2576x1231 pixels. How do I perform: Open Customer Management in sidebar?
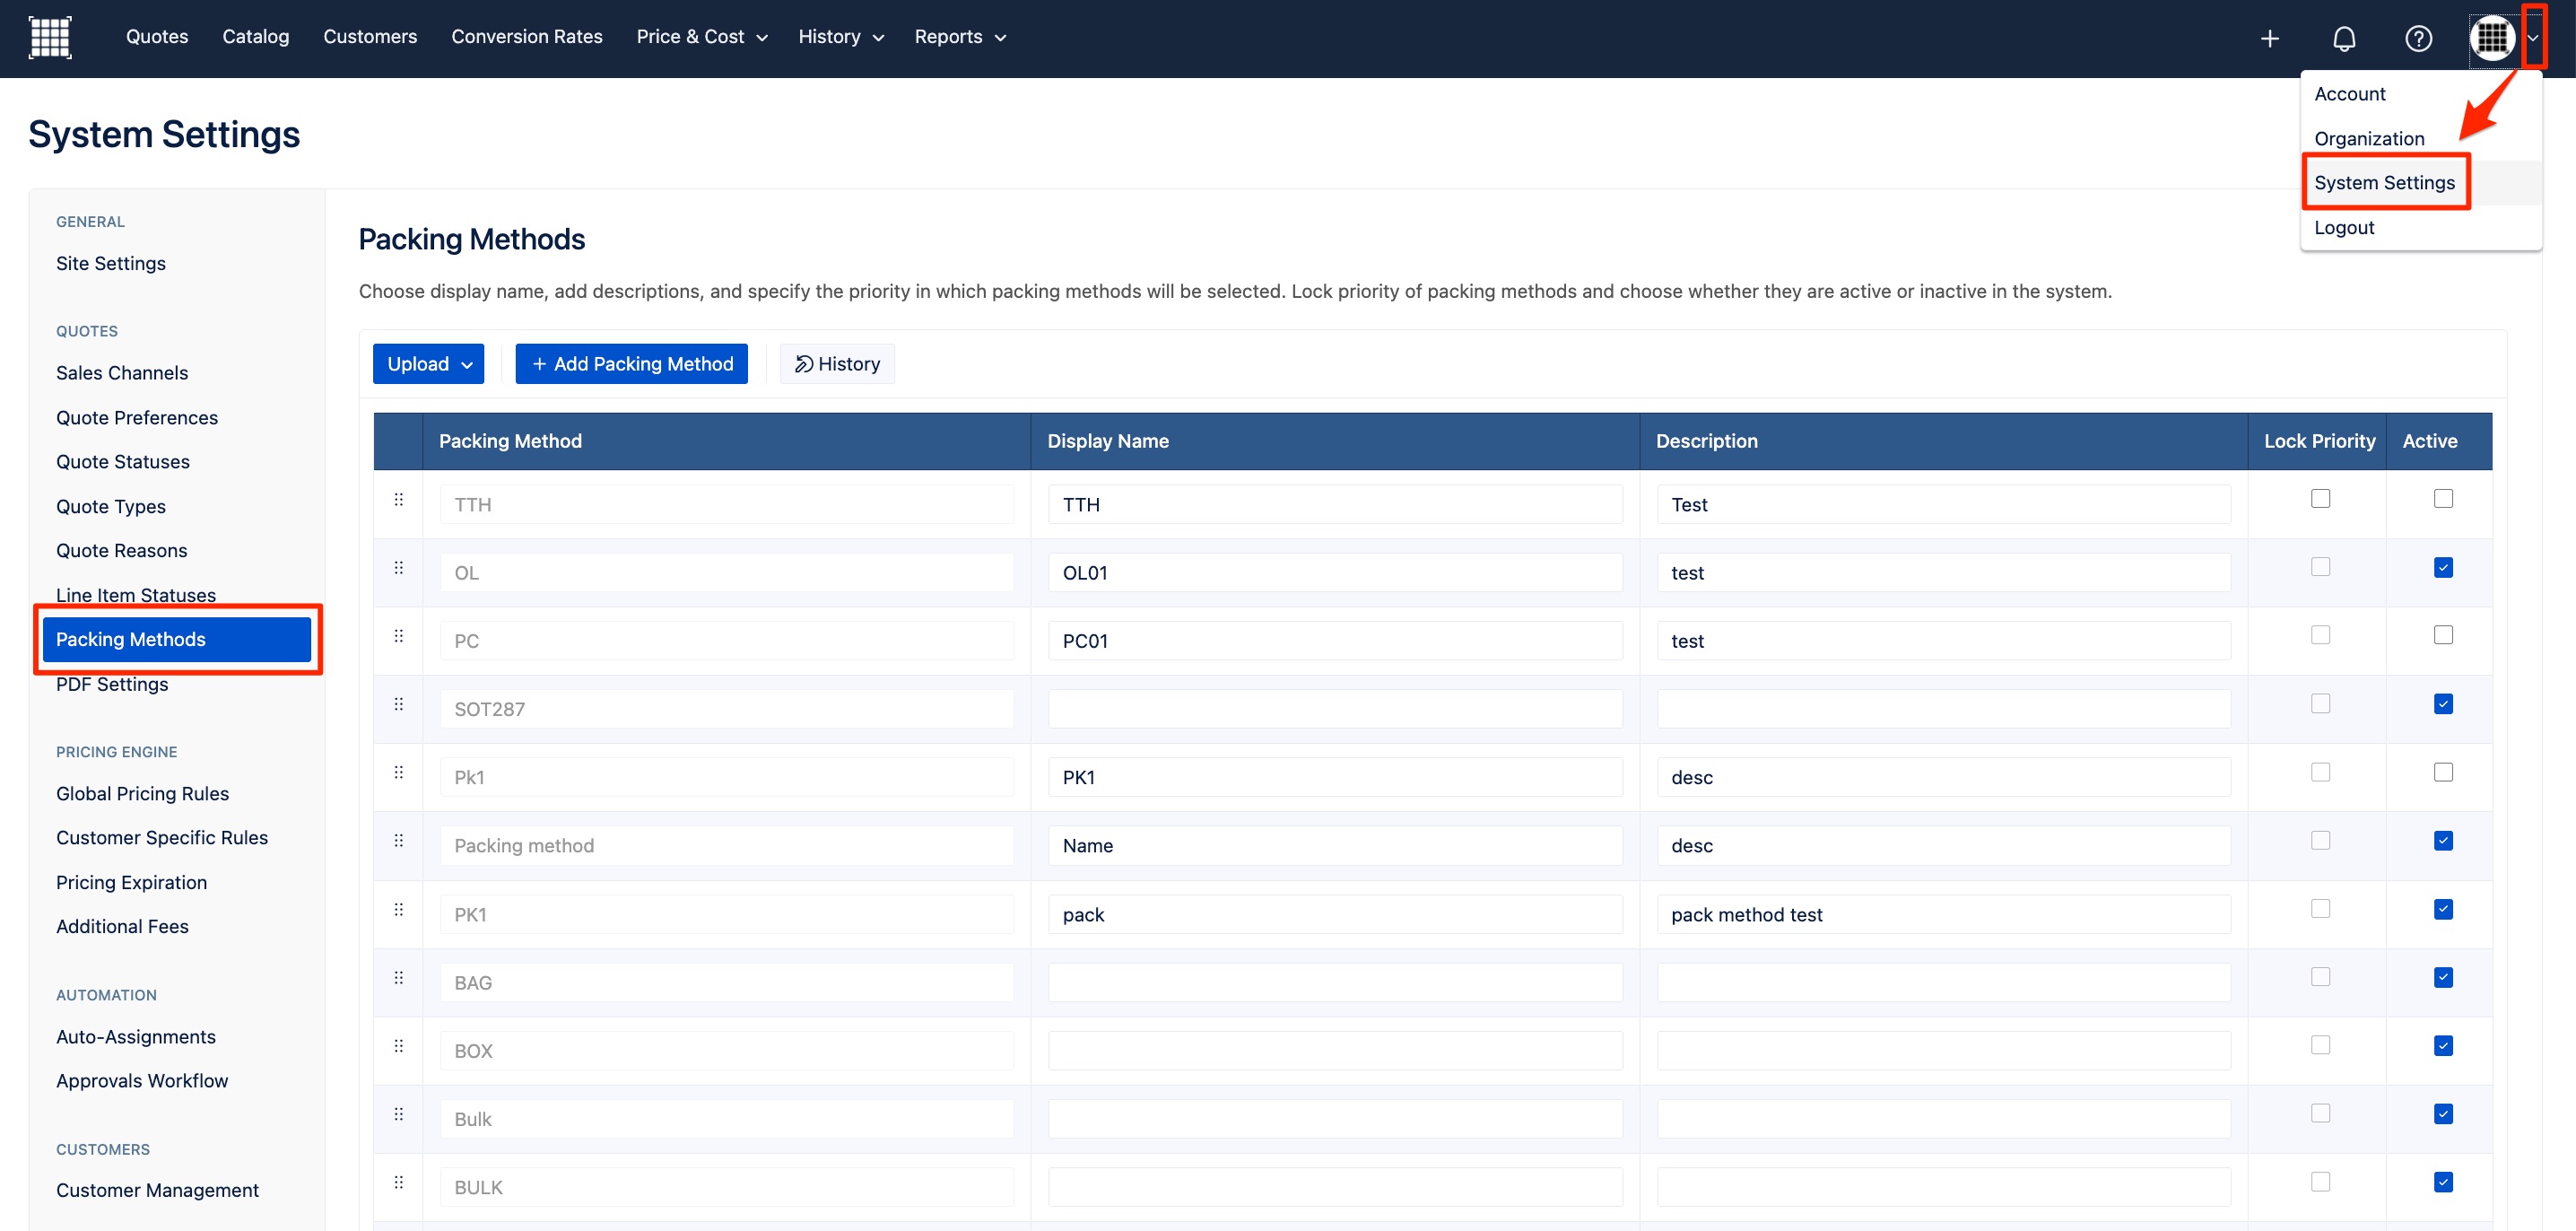[157, 1191]
